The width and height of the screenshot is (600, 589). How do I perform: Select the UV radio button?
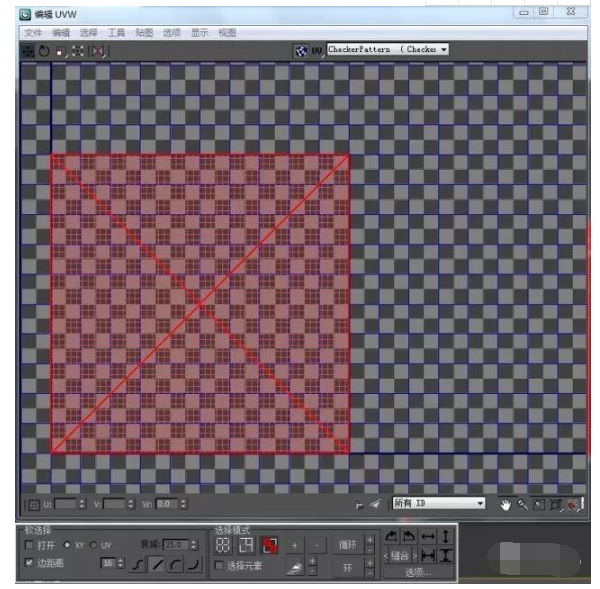coord(93,545)
